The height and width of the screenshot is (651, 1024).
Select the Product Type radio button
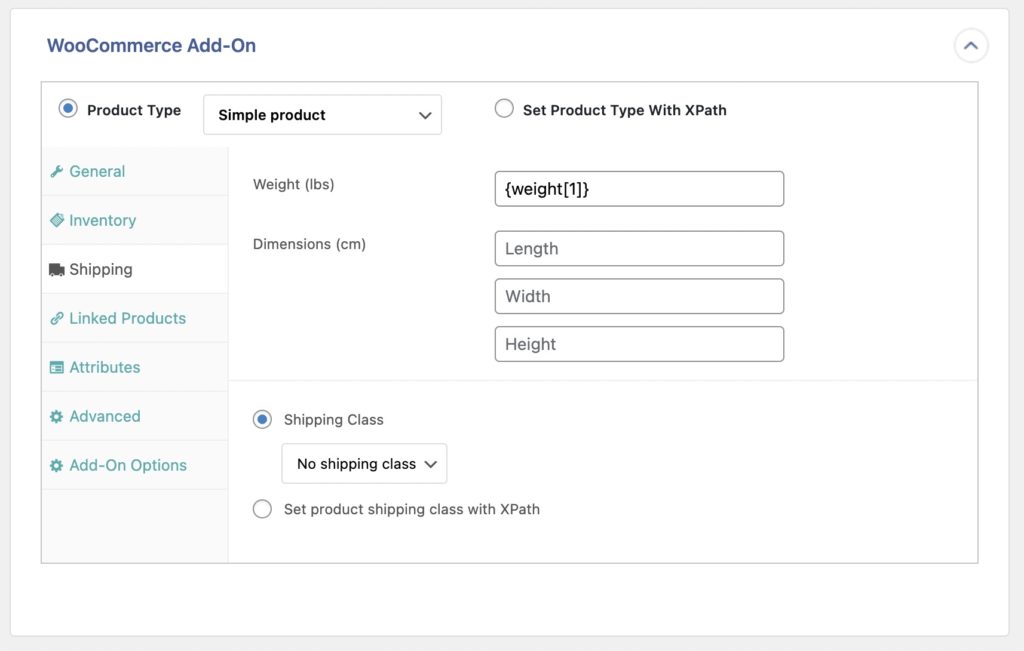tap(66, 110)
